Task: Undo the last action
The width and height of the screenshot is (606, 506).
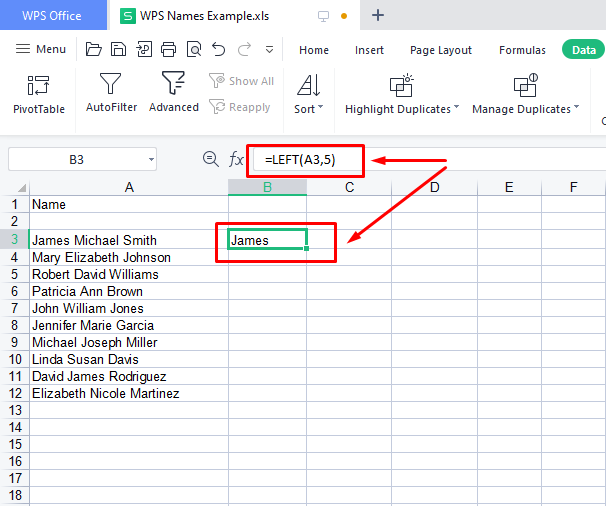Action: (218, 50)
